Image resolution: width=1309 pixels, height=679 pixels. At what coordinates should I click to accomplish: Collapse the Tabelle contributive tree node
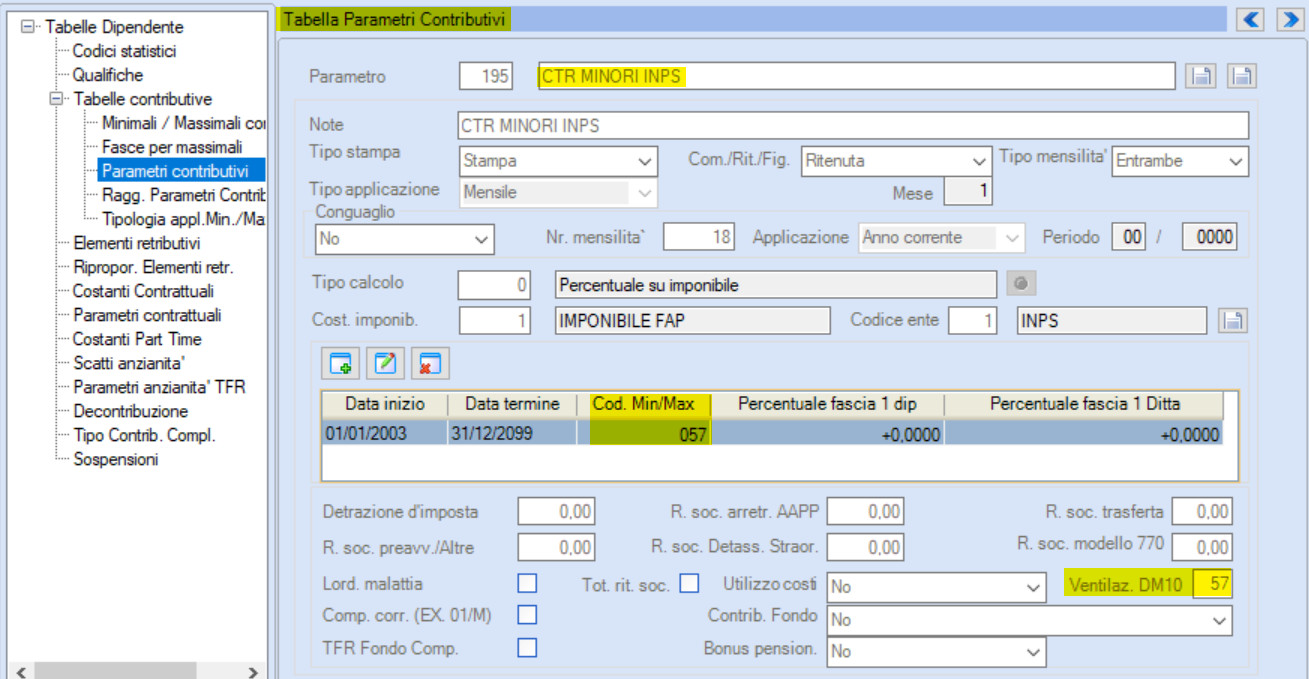pos(56,99)
